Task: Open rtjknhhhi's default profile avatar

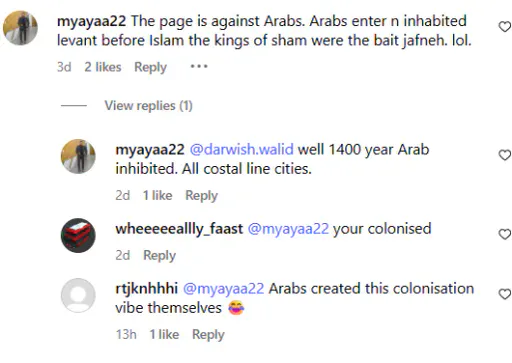Action: (x=78, y=295)
